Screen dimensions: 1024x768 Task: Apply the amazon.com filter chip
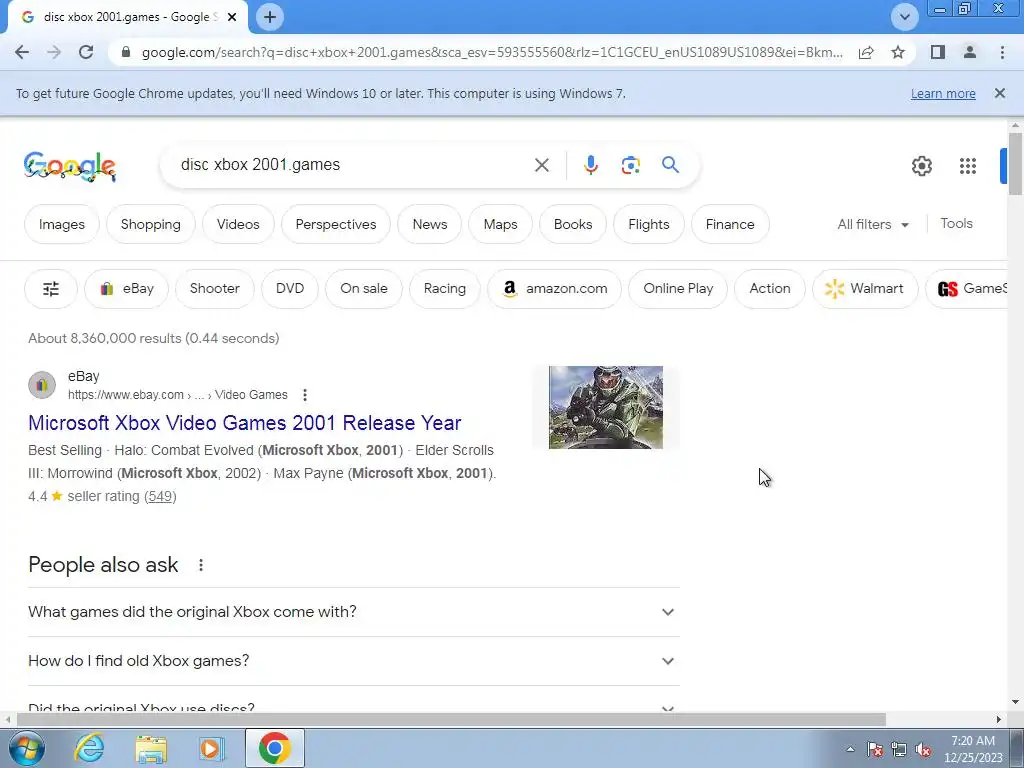click(x=554, y=289)
